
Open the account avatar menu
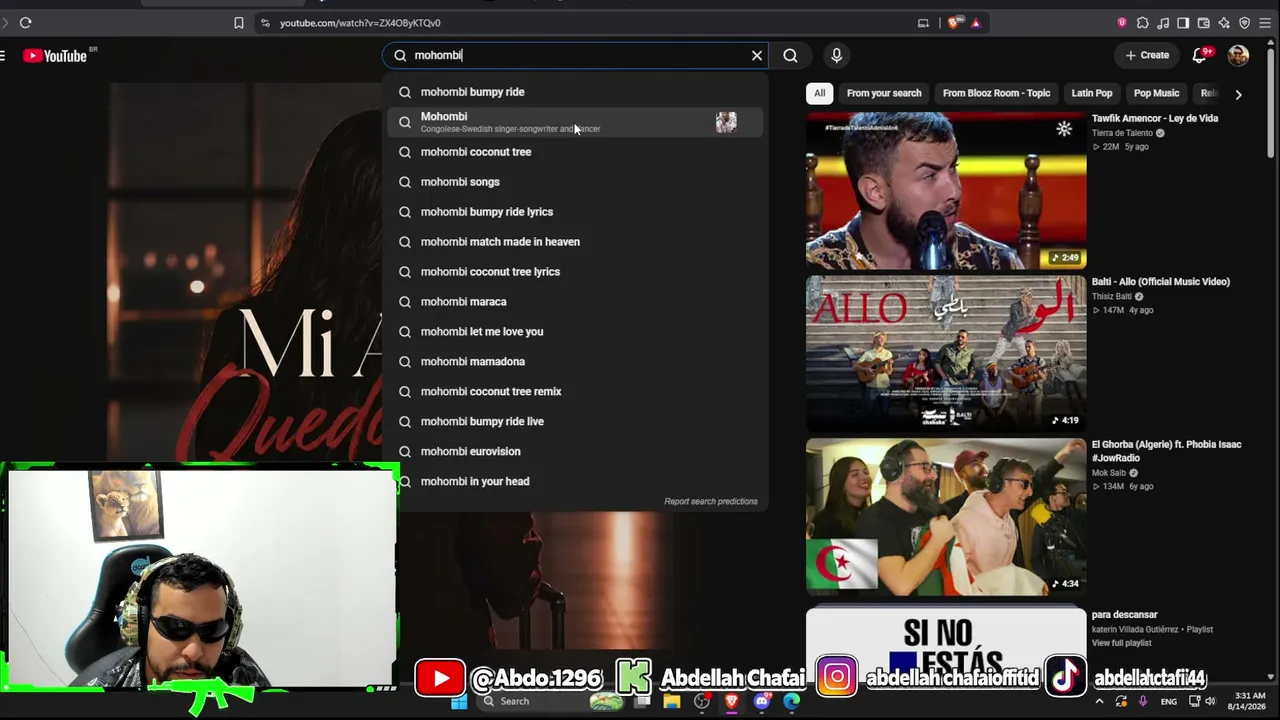coord(1238,56)
